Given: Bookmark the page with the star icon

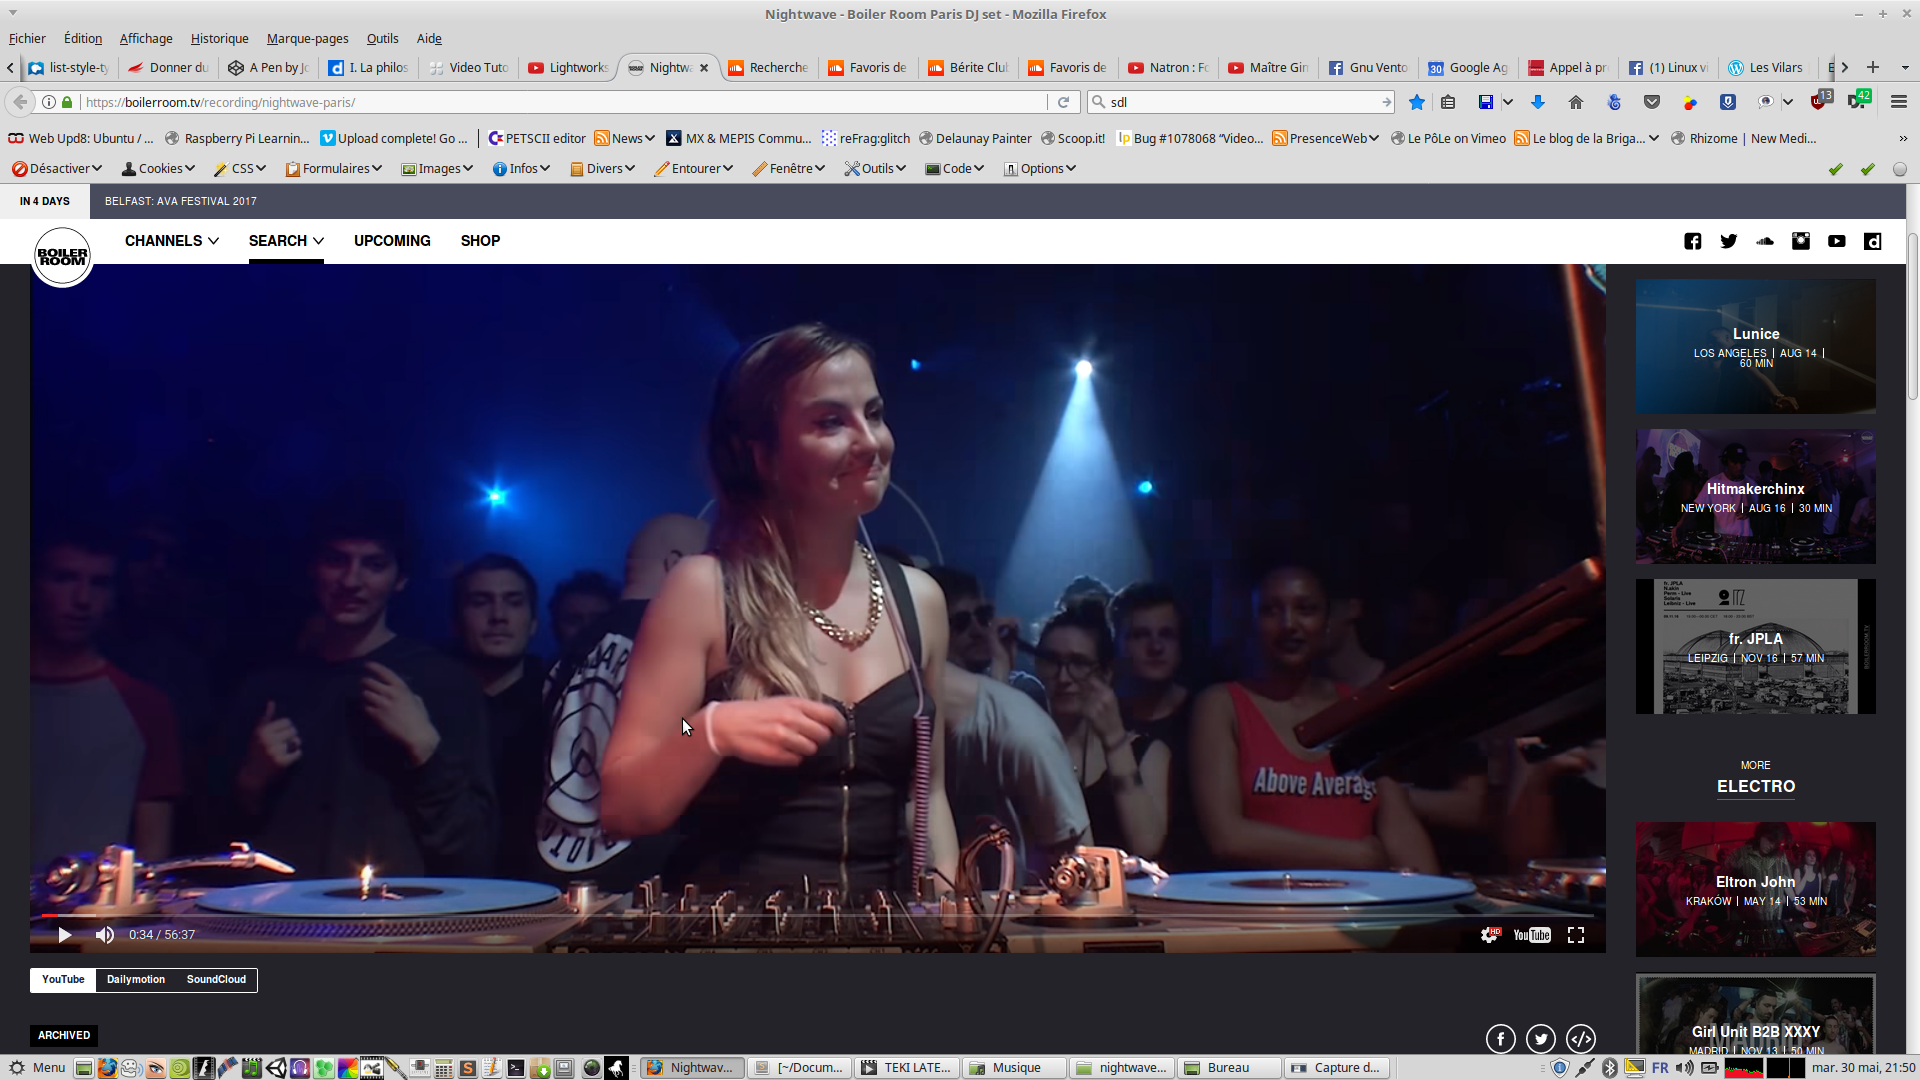Looking at the screenshot, I should pyautogui.click(x=1417, y=102).
